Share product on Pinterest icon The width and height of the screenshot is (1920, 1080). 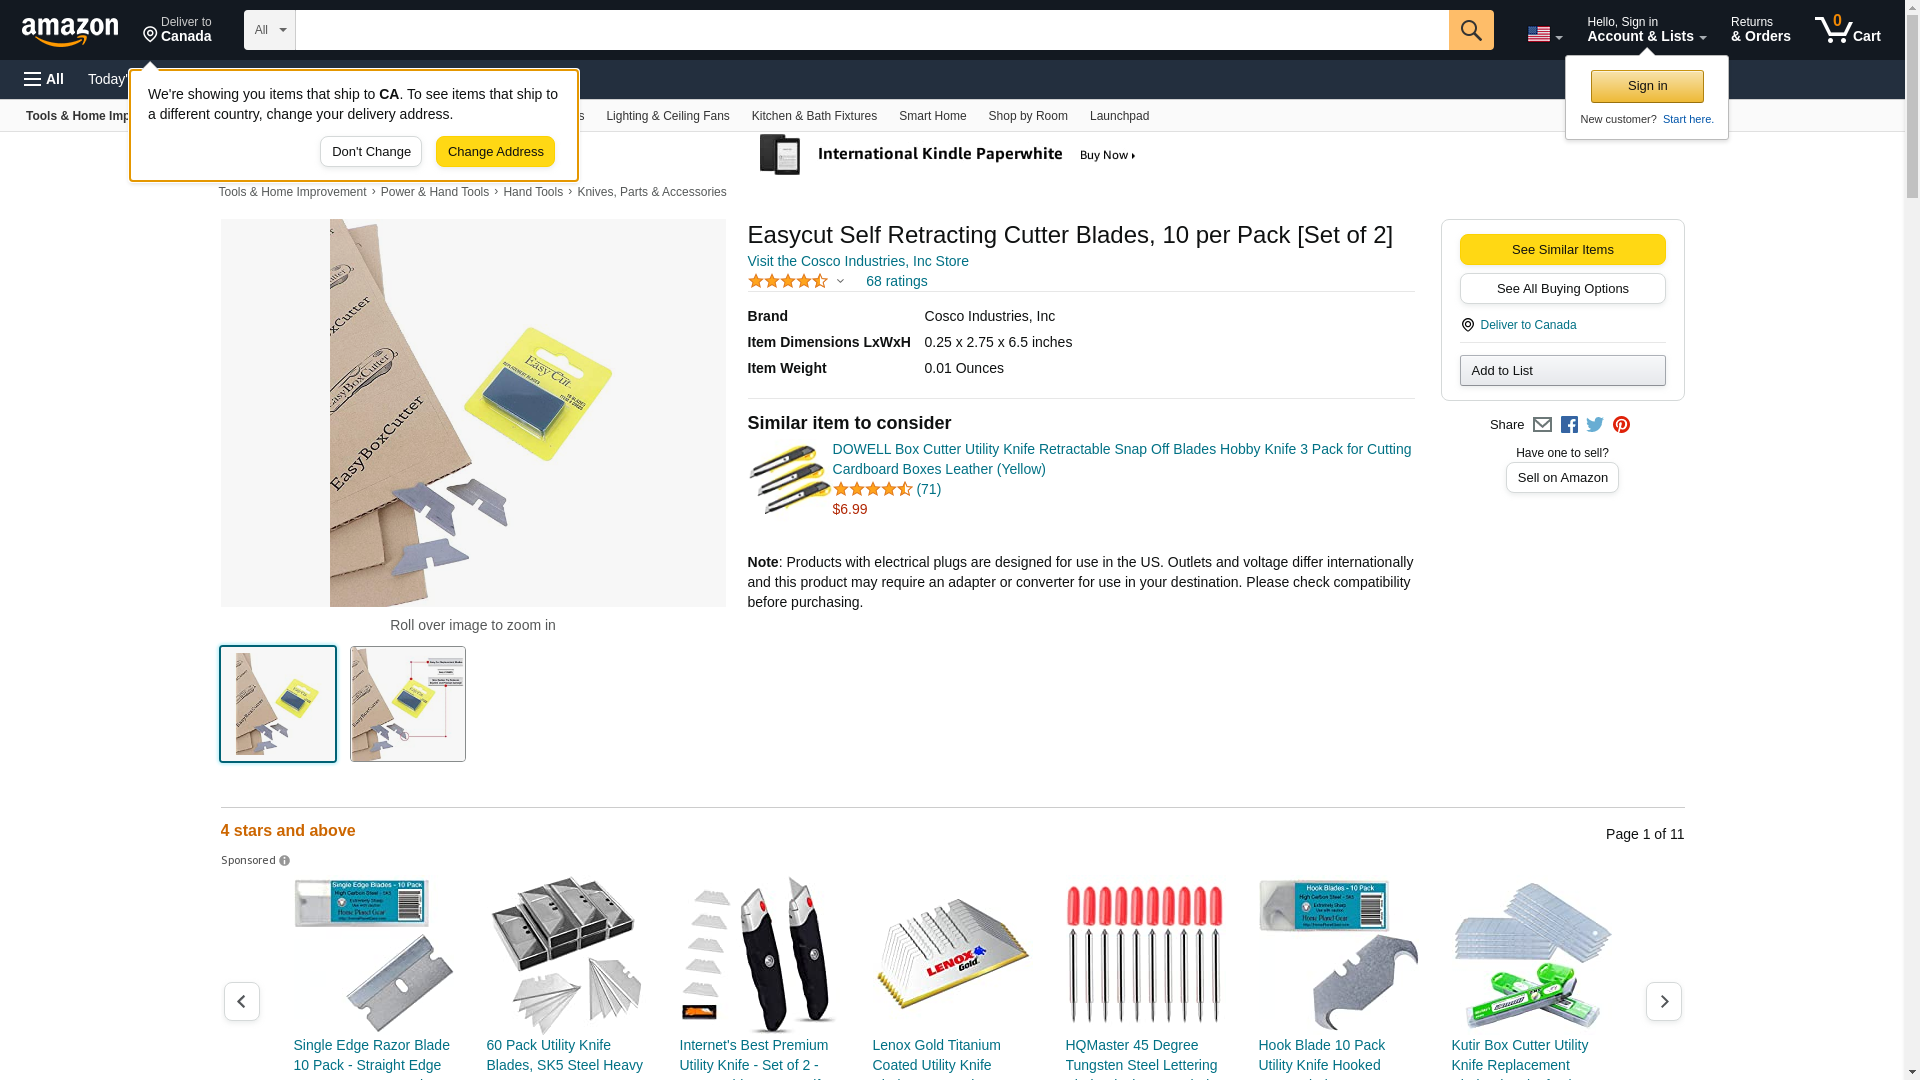click(1621, 425)
